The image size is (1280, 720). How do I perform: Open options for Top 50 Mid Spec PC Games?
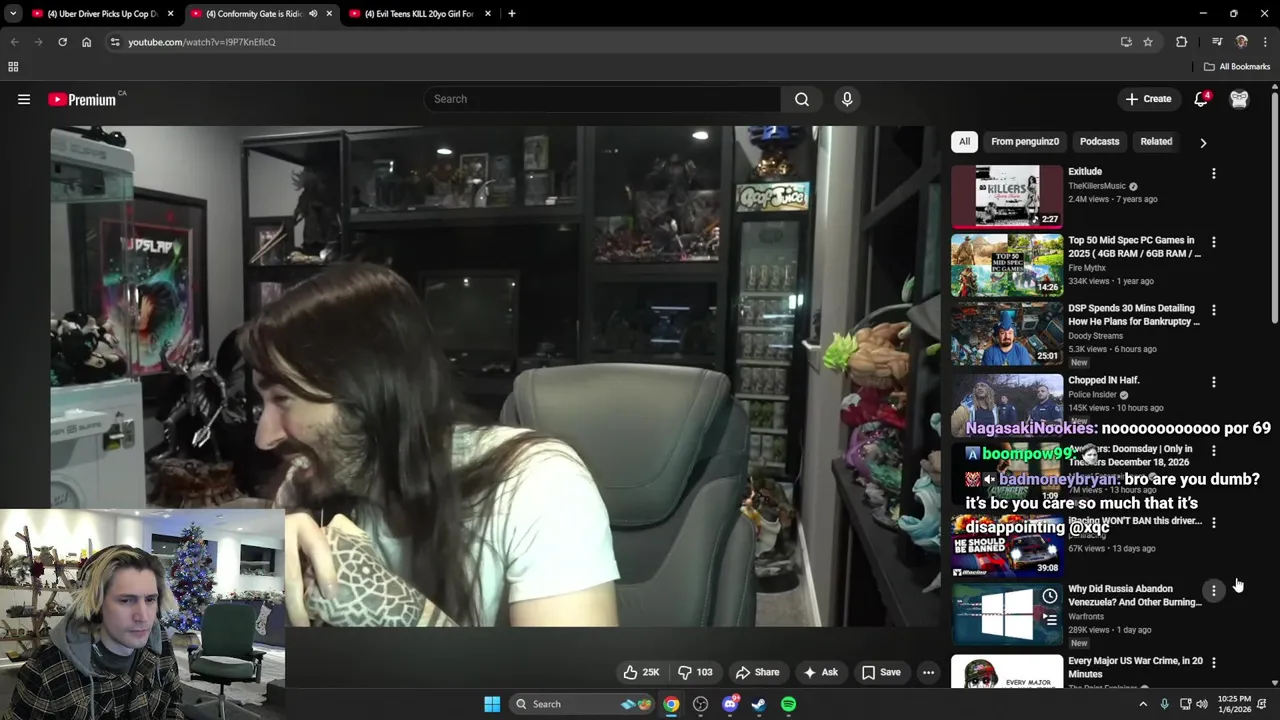click(1213, 242)
